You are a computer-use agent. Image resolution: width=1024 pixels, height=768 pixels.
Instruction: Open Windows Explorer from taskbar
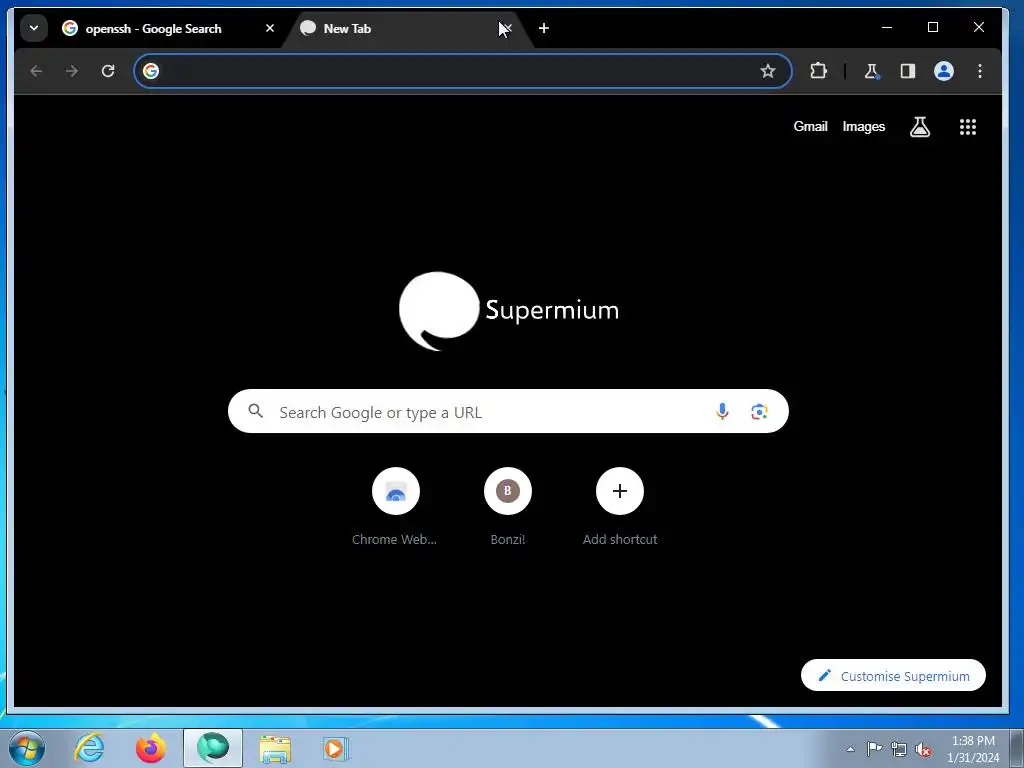[x=275, y=748]
